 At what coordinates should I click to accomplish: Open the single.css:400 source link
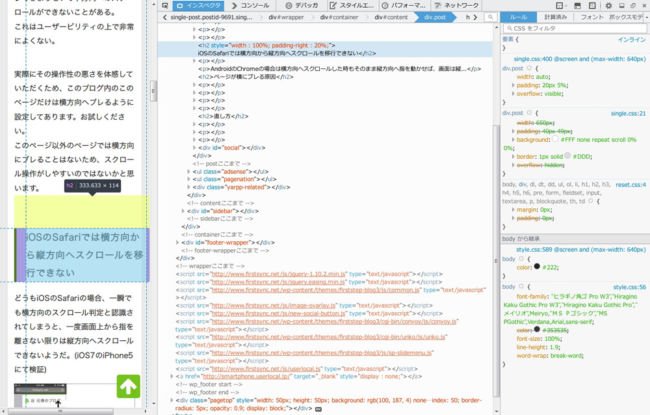coord(580,59)
